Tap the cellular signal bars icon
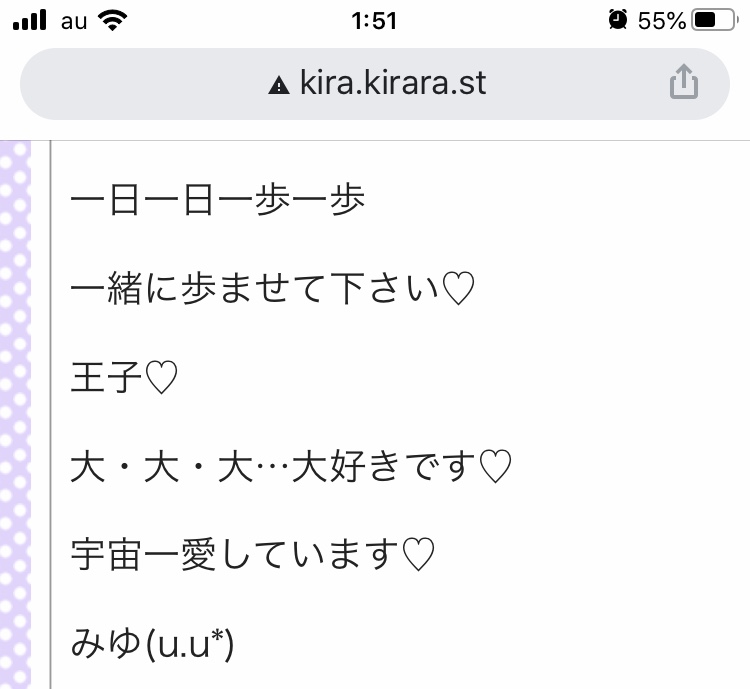 32,20
